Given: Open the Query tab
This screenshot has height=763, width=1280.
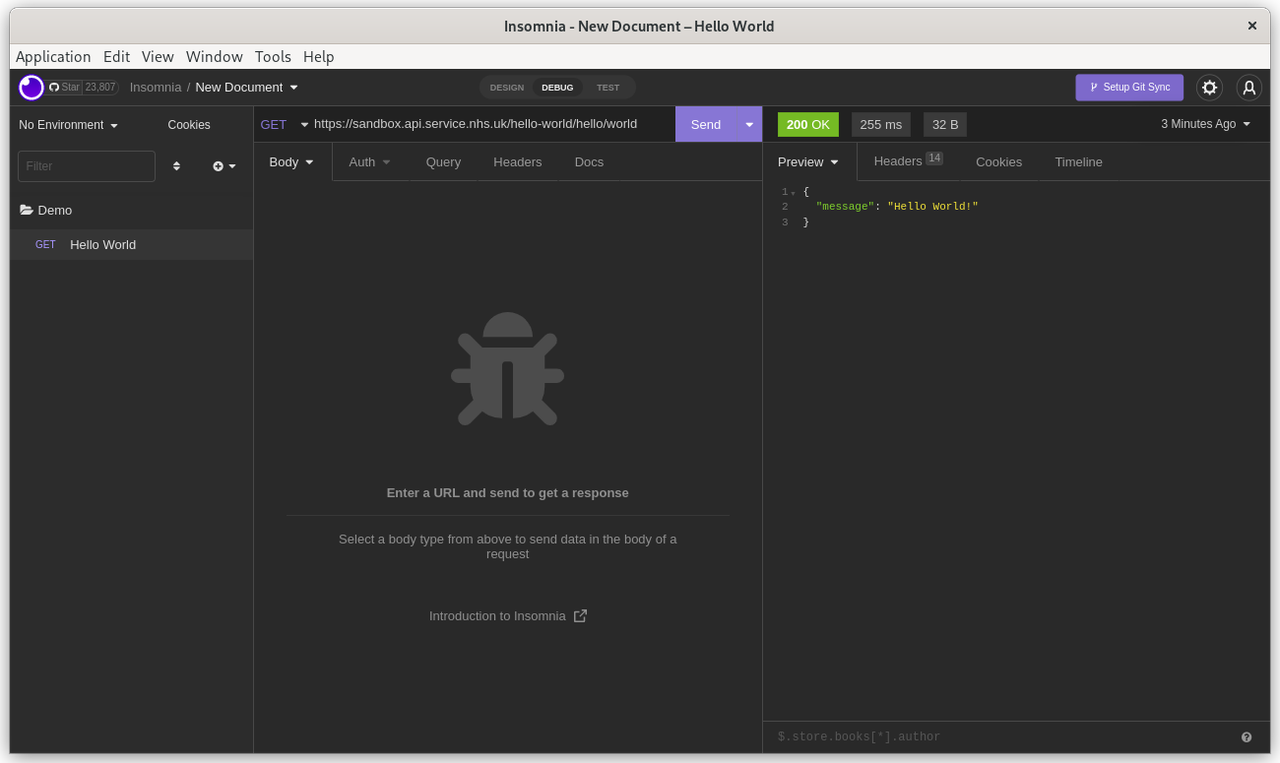Looking at the screenshot, I should pos(443,162).
